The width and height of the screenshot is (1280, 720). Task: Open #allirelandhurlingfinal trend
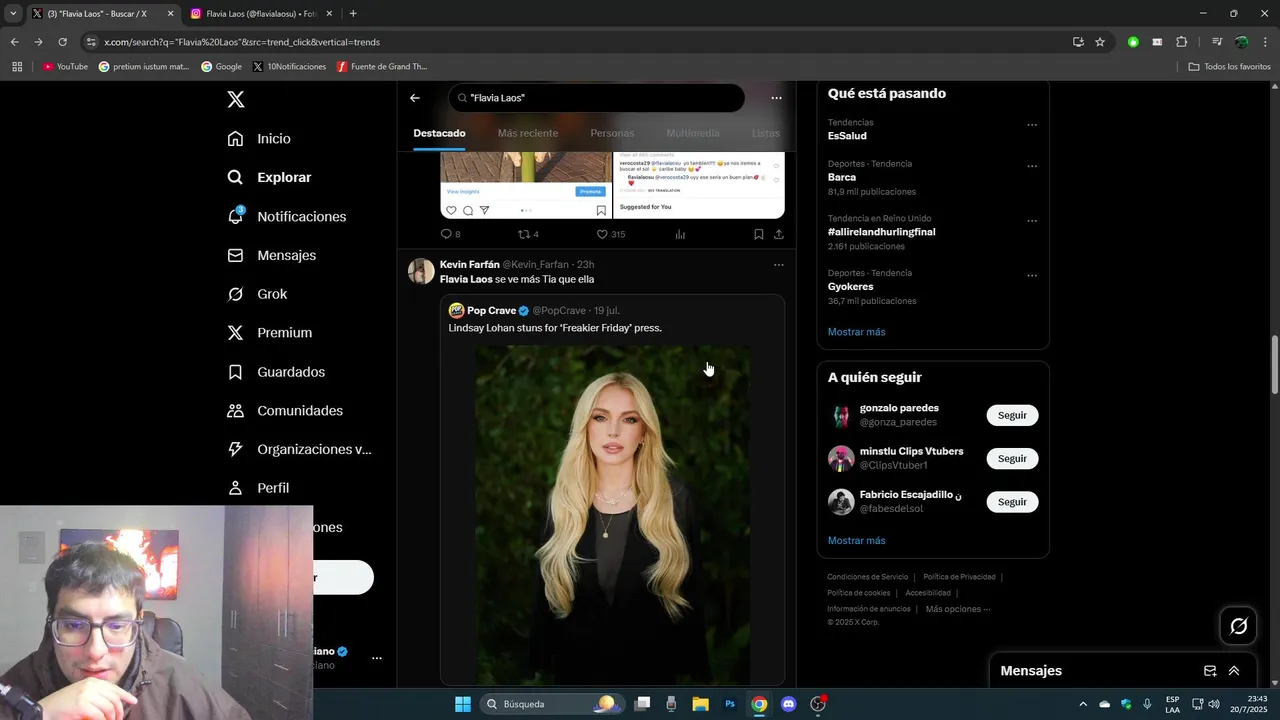881,232
